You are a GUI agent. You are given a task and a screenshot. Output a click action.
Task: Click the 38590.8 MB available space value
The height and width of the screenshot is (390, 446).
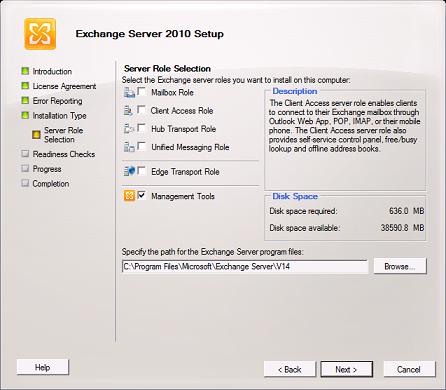click(x=402, y=228)
